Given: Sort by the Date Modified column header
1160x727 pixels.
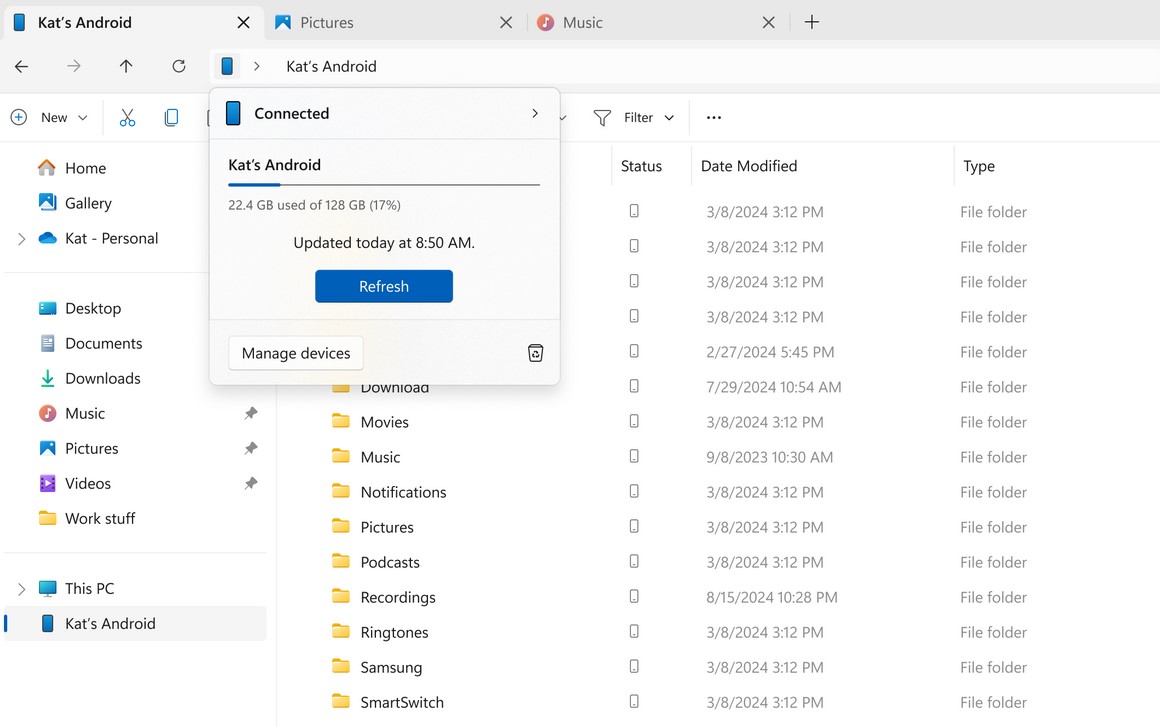Looking at the screenshot, I should 749,166.
